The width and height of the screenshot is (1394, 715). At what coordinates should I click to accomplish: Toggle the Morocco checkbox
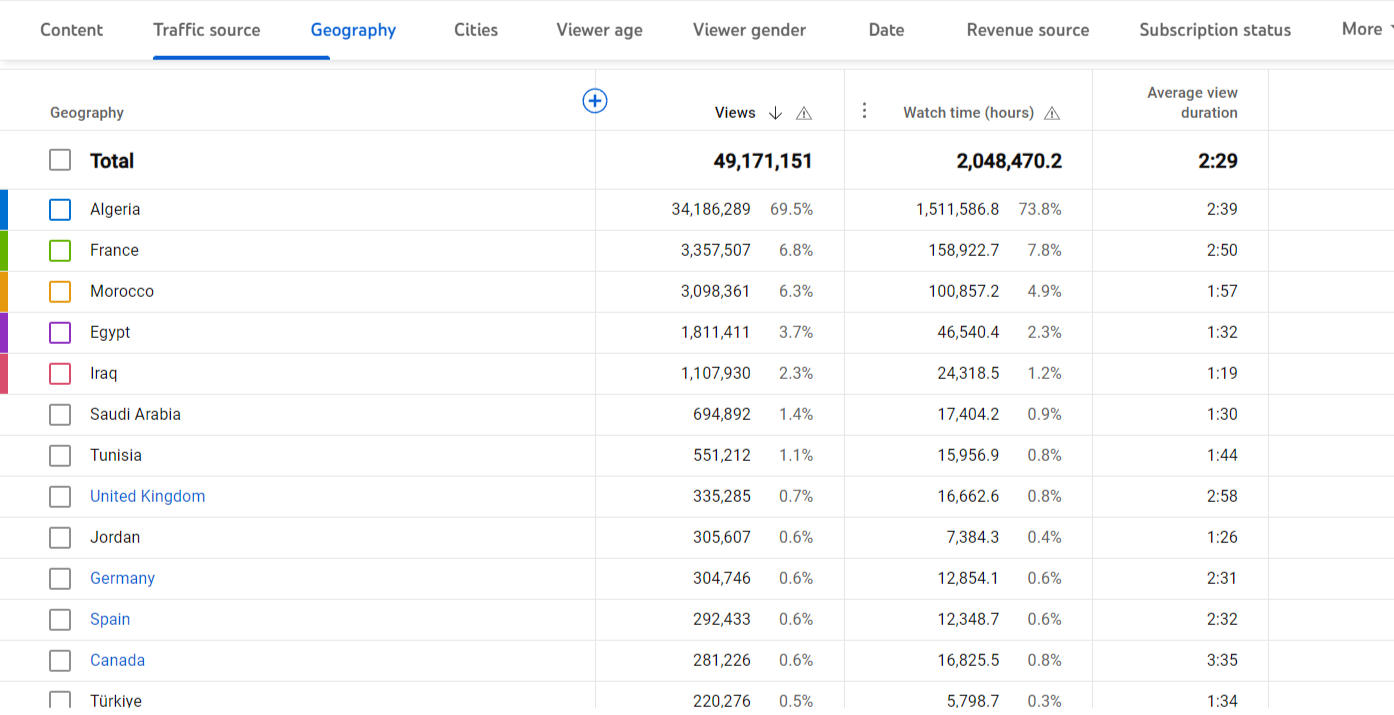click(x=60, y=291)
